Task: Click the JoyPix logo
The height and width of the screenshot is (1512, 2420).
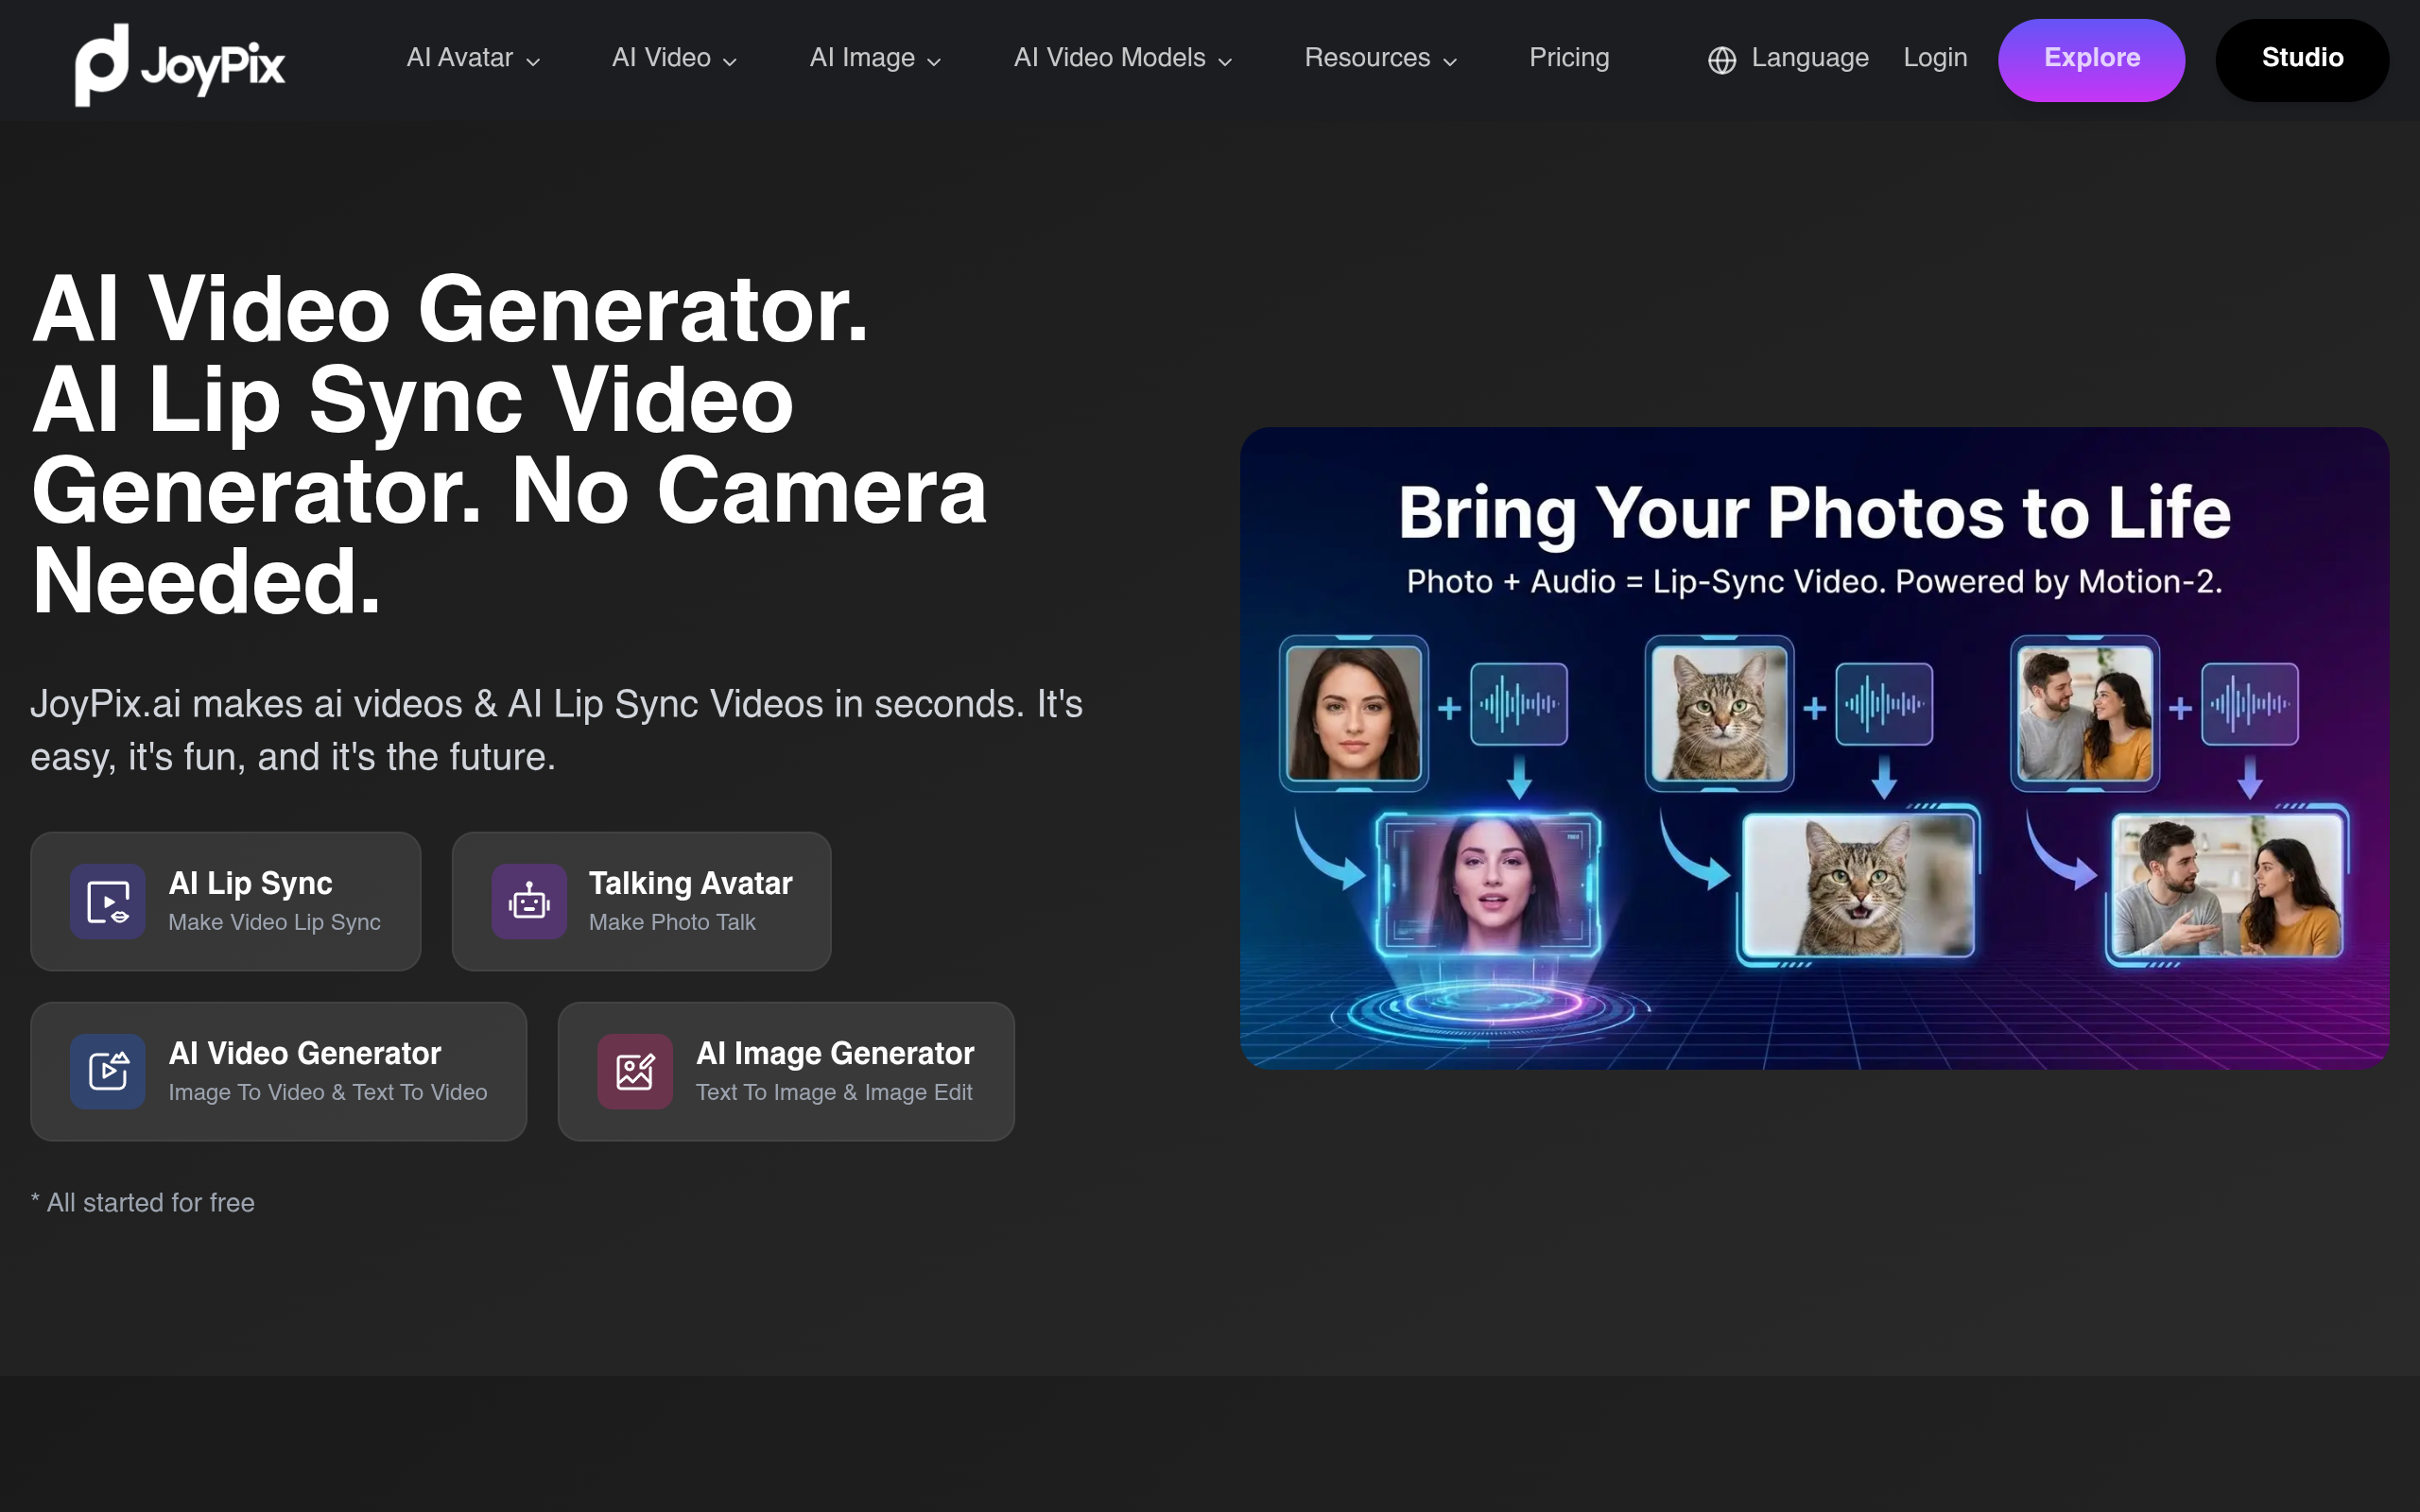Action: (x=180, y=64)
